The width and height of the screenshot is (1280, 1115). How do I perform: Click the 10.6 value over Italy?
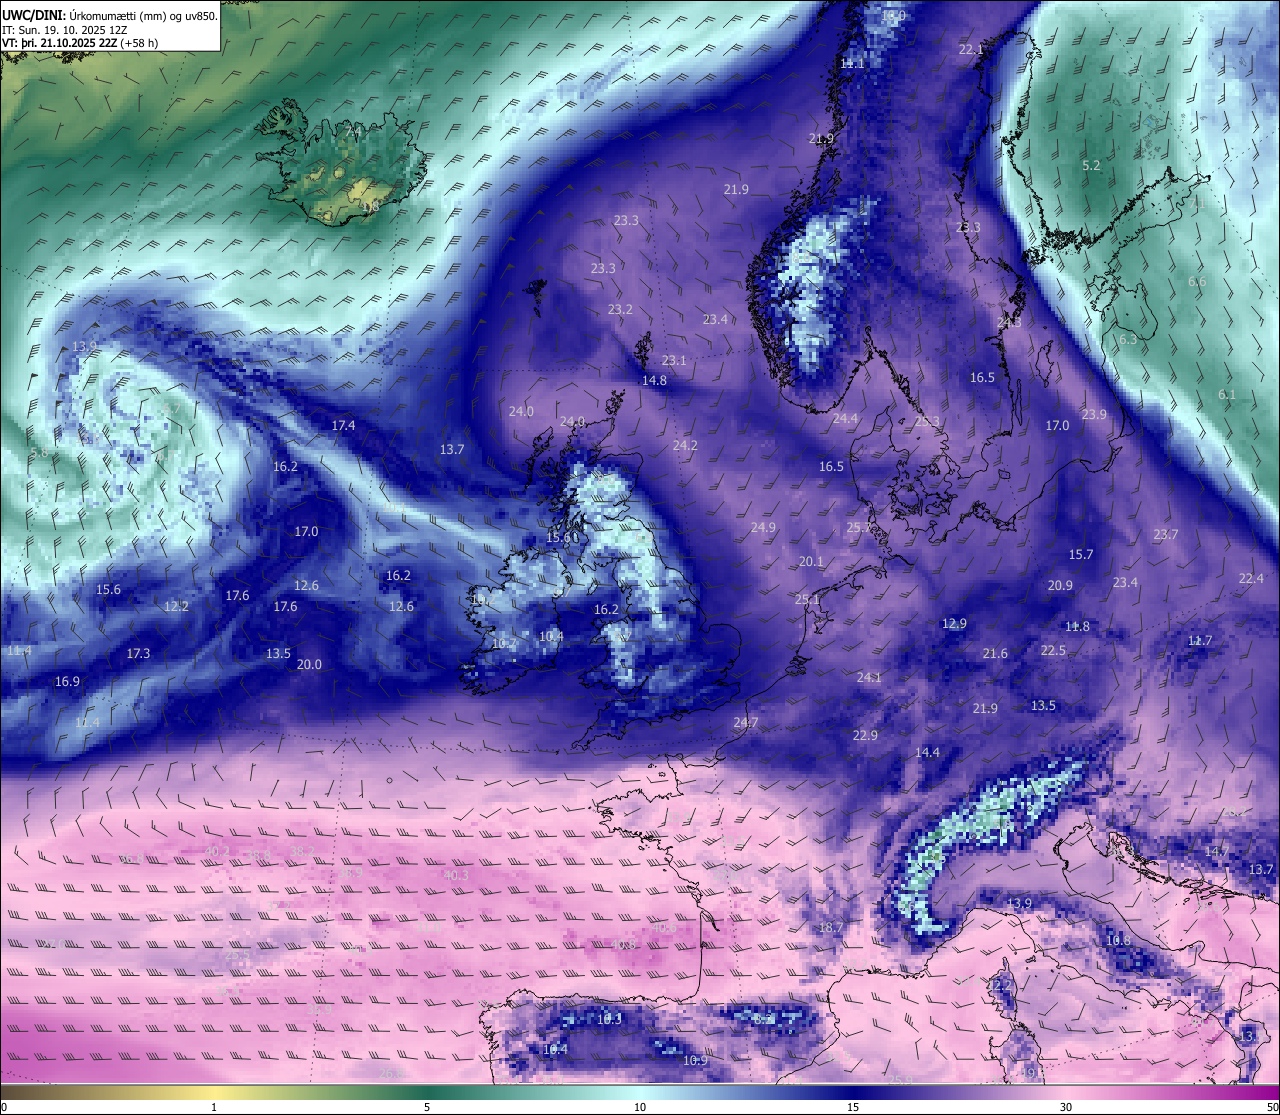(x=1119, y=940)
